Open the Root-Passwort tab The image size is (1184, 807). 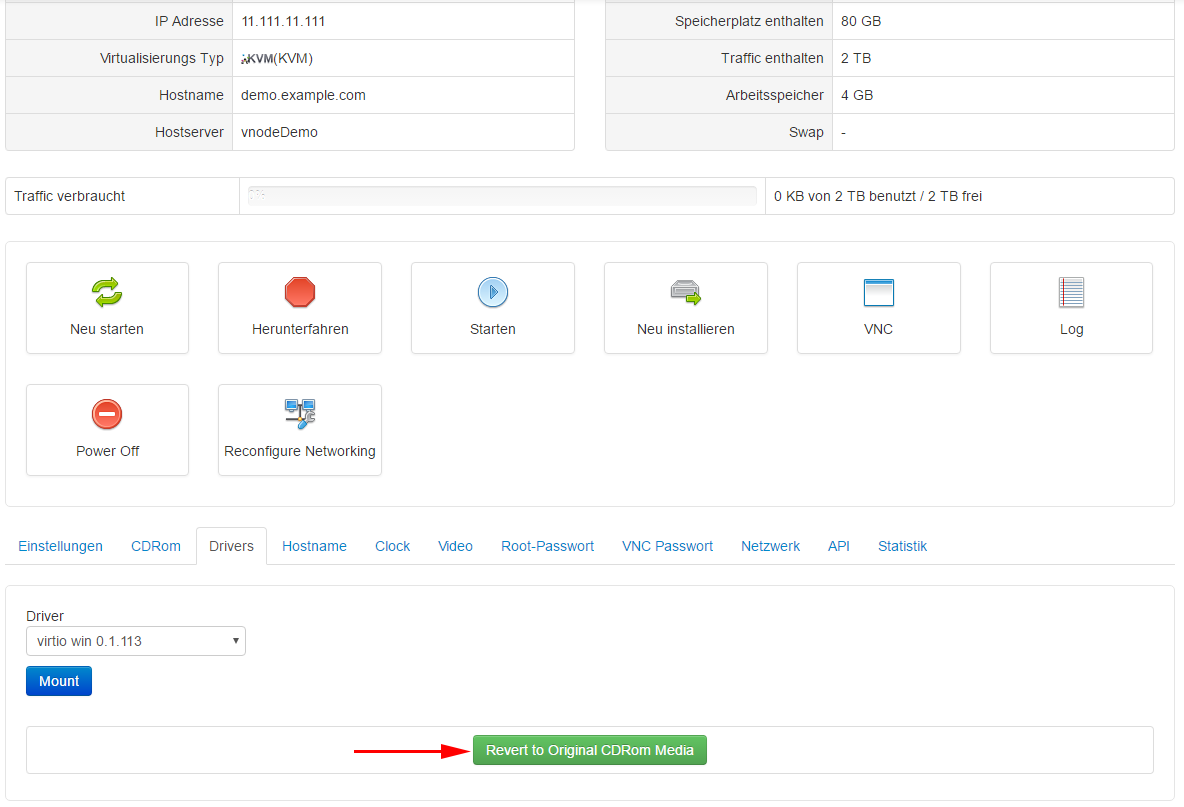point(547,546)
